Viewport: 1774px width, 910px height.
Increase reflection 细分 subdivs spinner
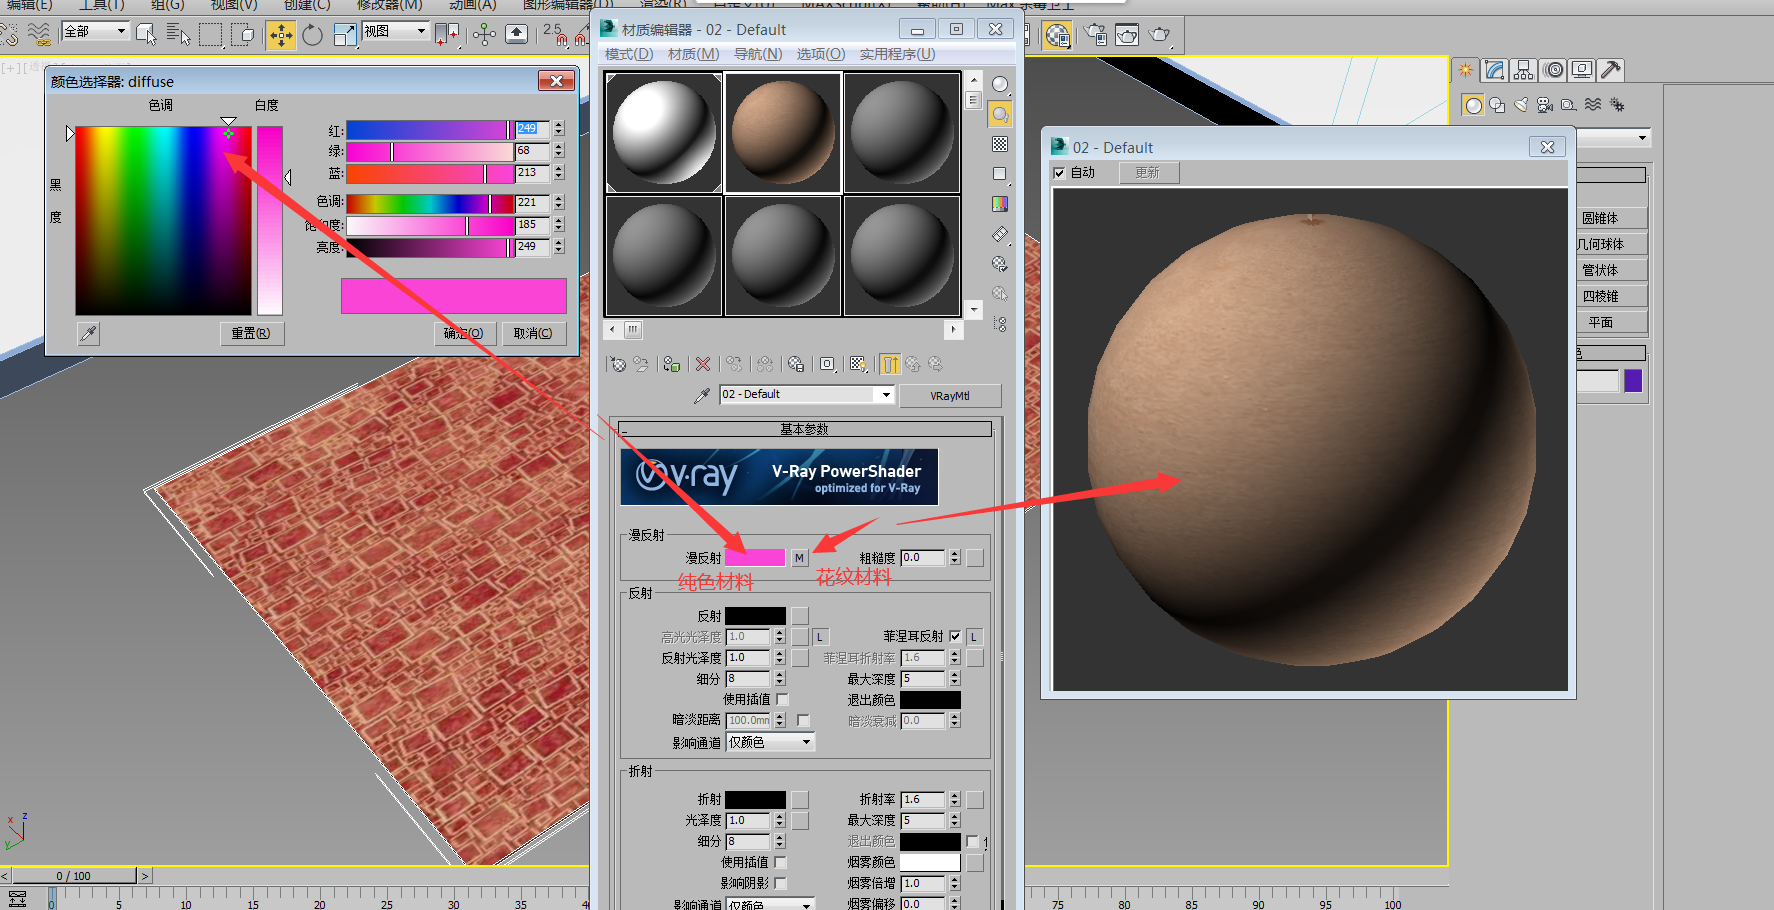click(x=780, y=675)
